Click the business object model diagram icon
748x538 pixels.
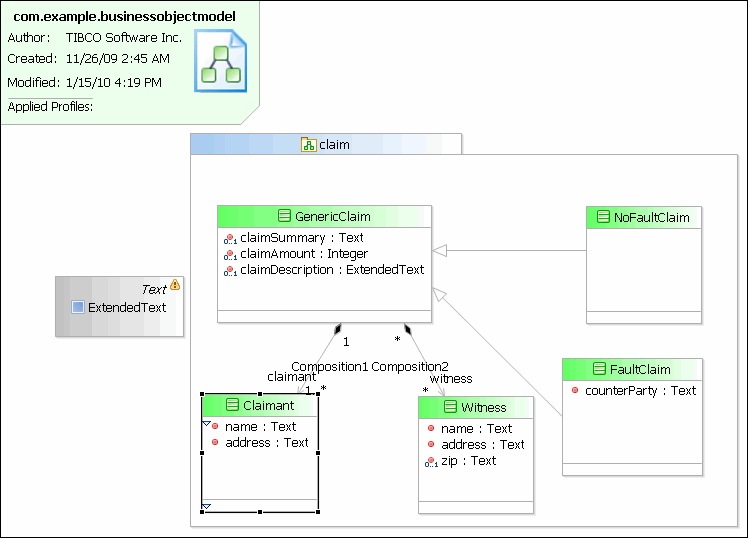tap(220, 60)
